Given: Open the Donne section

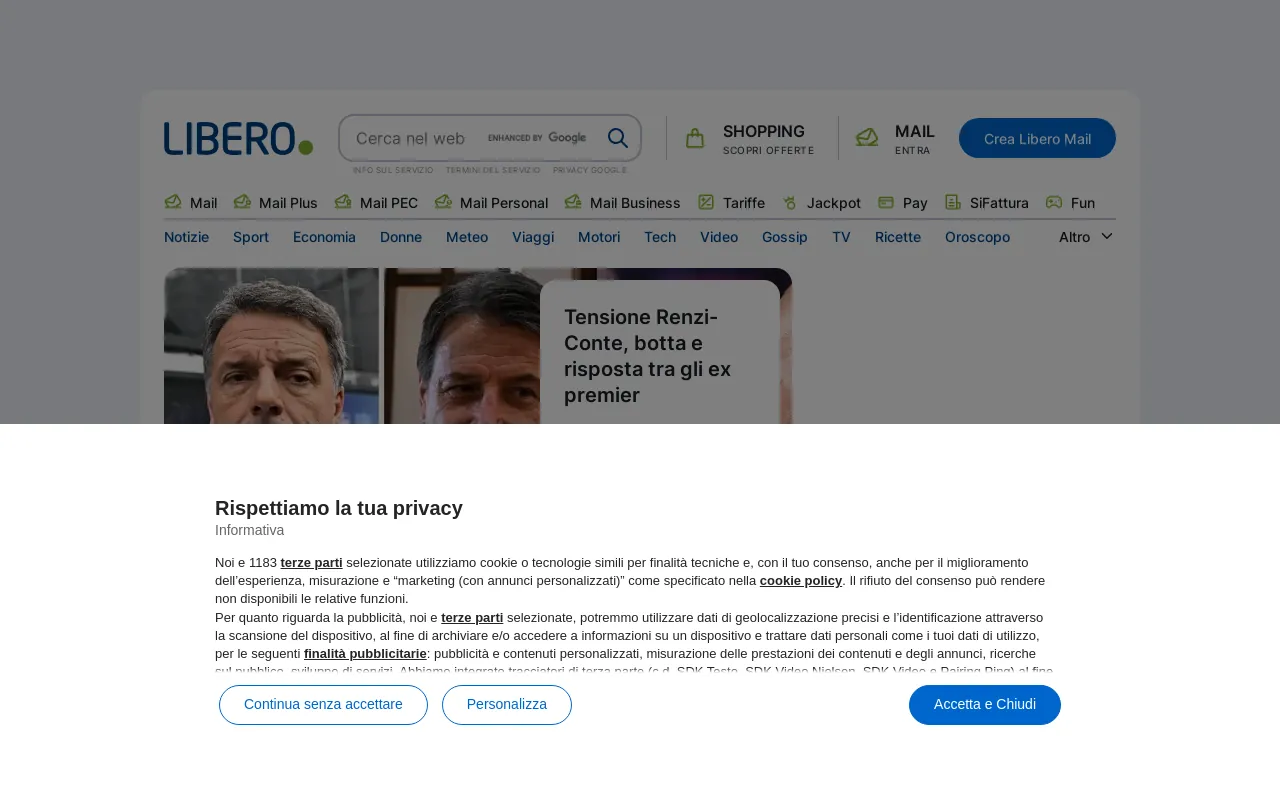Looking at the screenshot, I should tap(401, 237).
